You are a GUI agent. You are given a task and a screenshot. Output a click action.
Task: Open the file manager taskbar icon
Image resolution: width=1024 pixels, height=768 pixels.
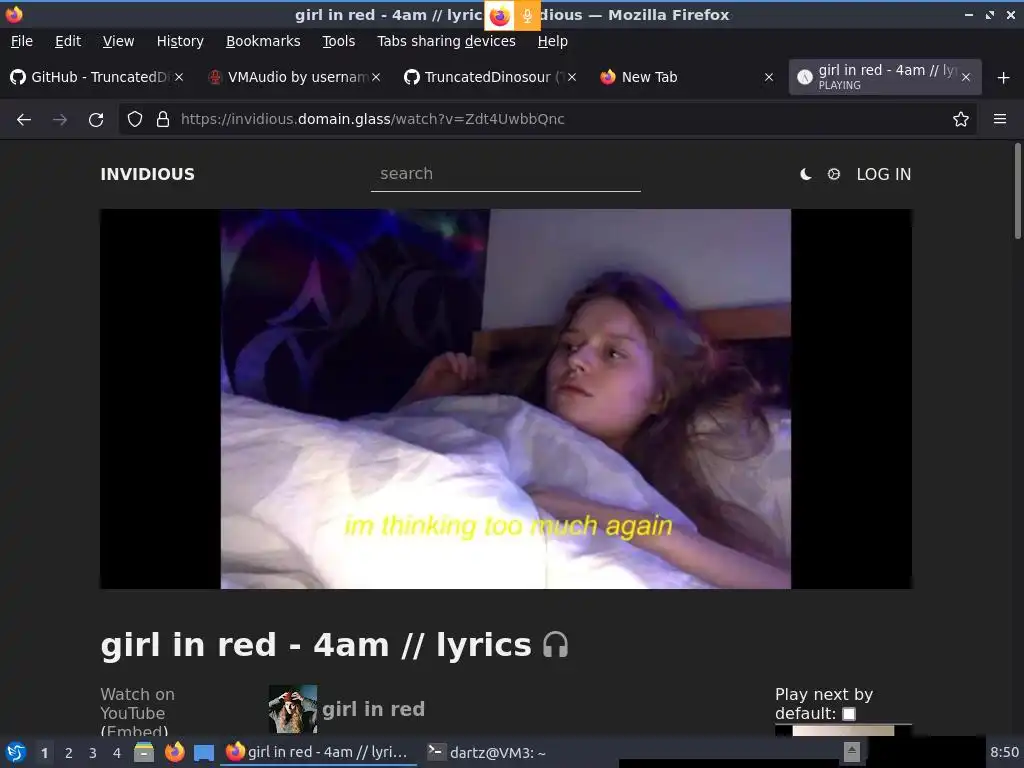(144, 752)
